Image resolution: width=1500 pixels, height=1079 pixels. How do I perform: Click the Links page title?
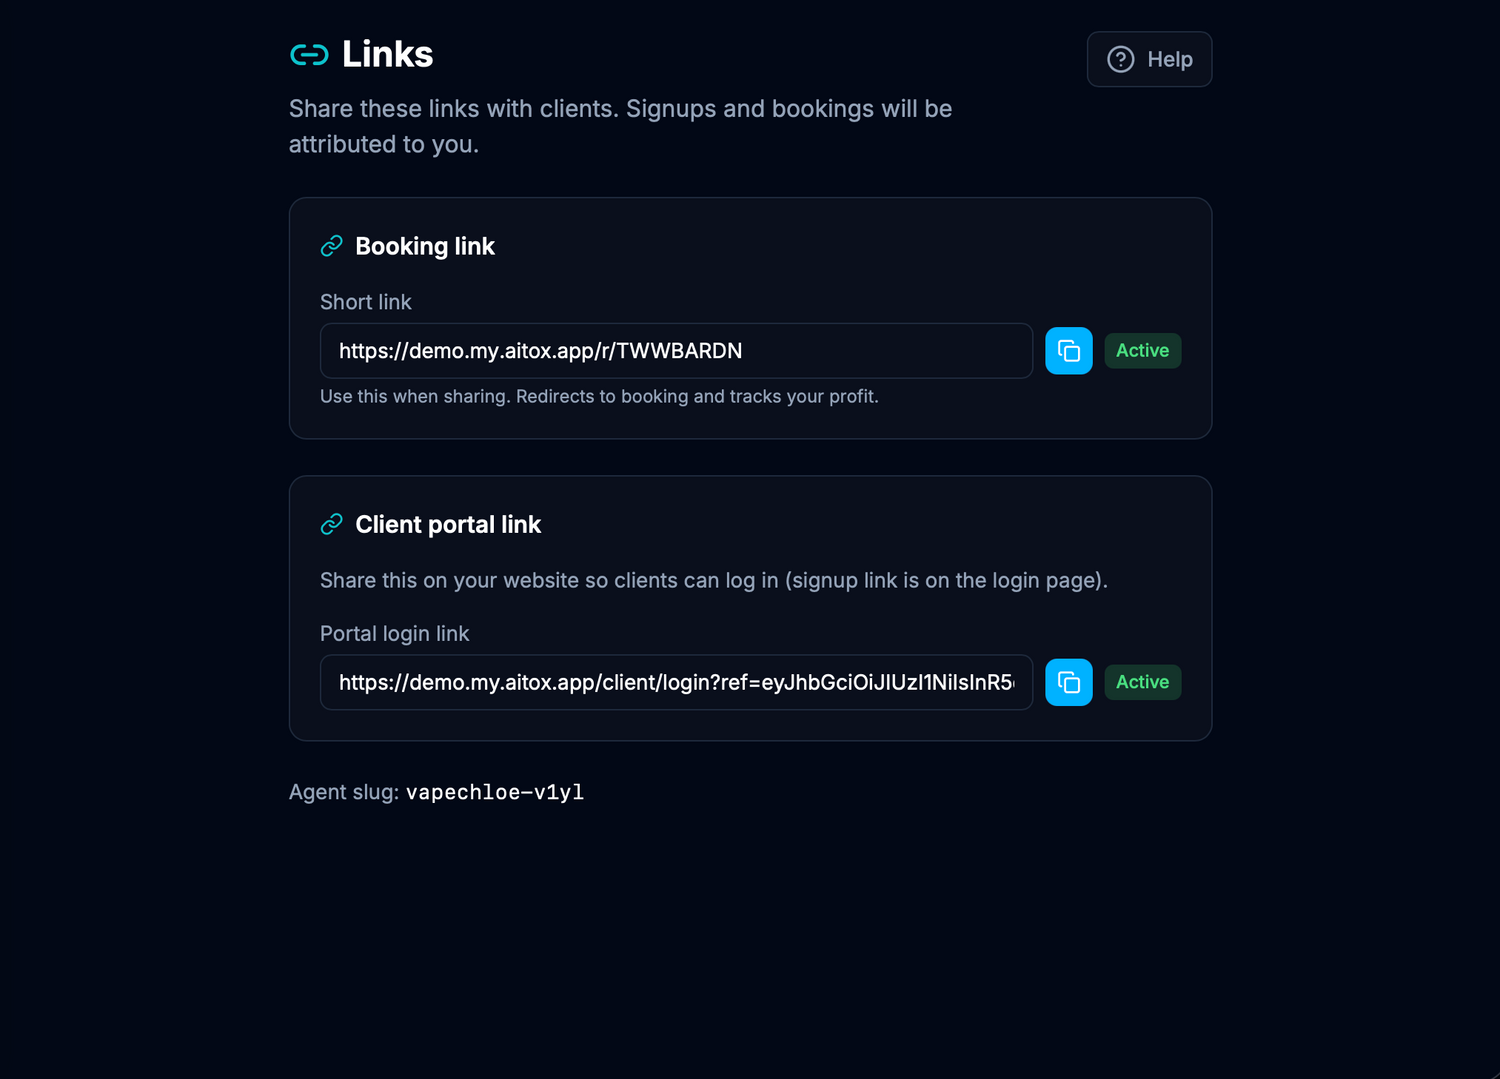point(387,54)
